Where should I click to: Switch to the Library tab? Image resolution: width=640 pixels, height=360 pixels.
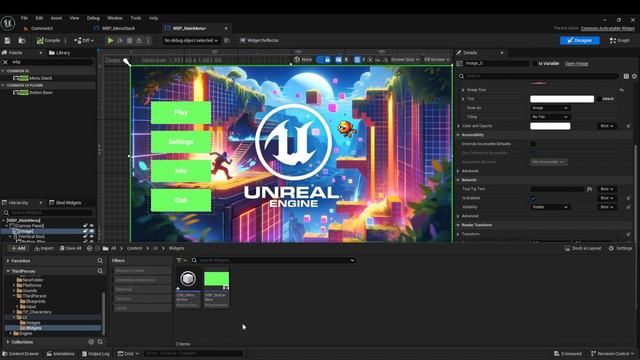[60, 53]
